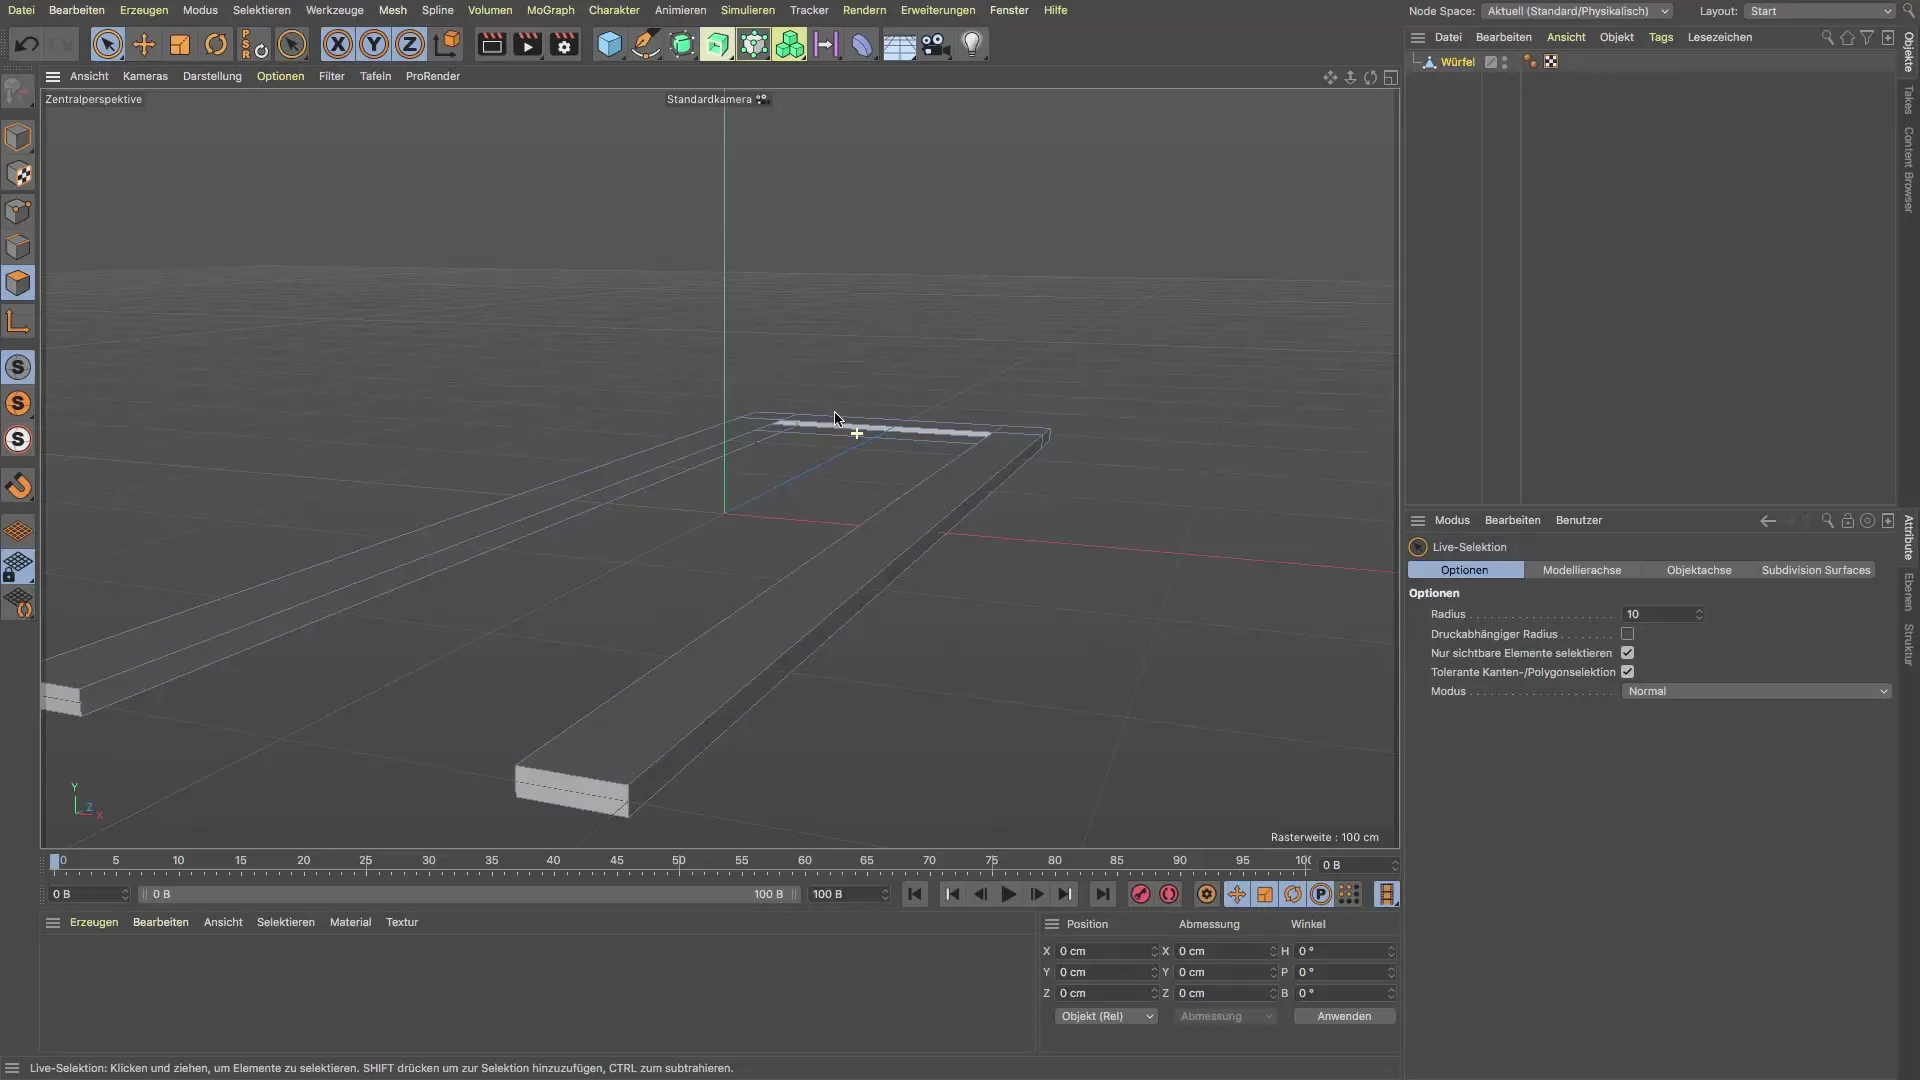Open the Mesh menu
Screen dimensions: 1920x1080
coord(392,10)
